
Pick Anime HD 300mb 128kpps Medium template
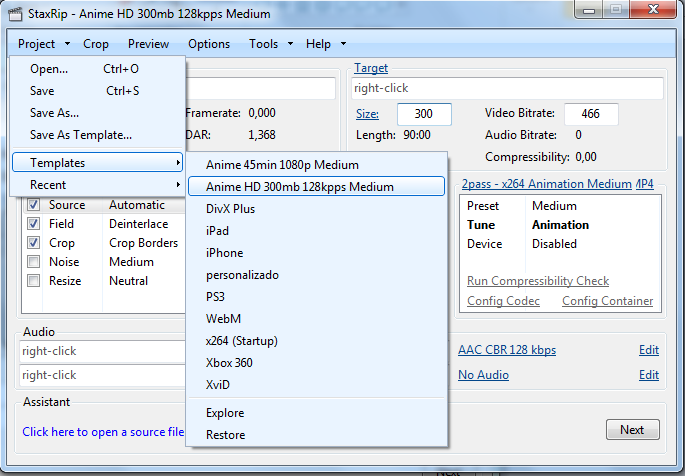pyautogui.click(x=316, y=186)
